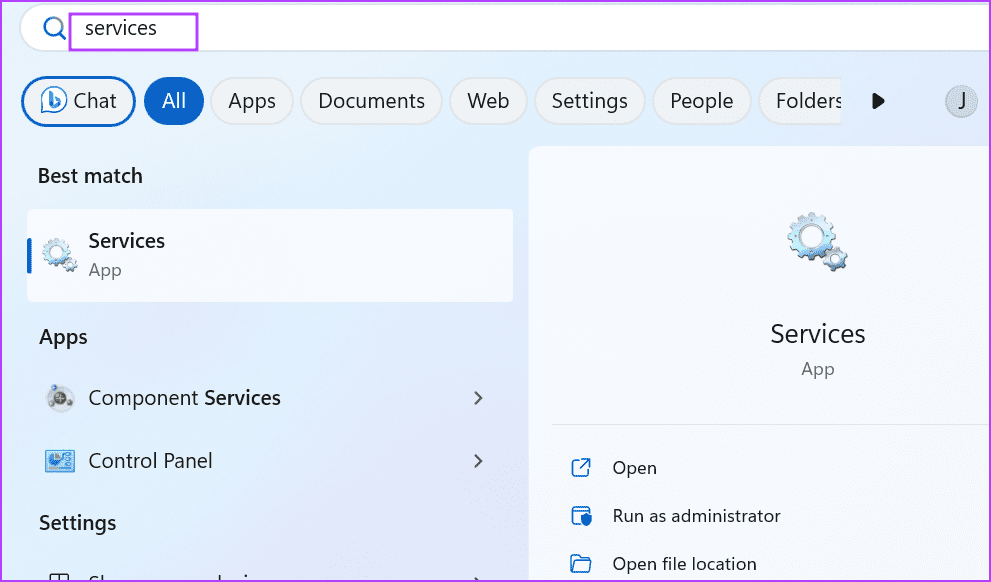The height and width of the screenshot is (582, 991).
Task: Expand Control Panel options chevron
Action: pos(479,461)
